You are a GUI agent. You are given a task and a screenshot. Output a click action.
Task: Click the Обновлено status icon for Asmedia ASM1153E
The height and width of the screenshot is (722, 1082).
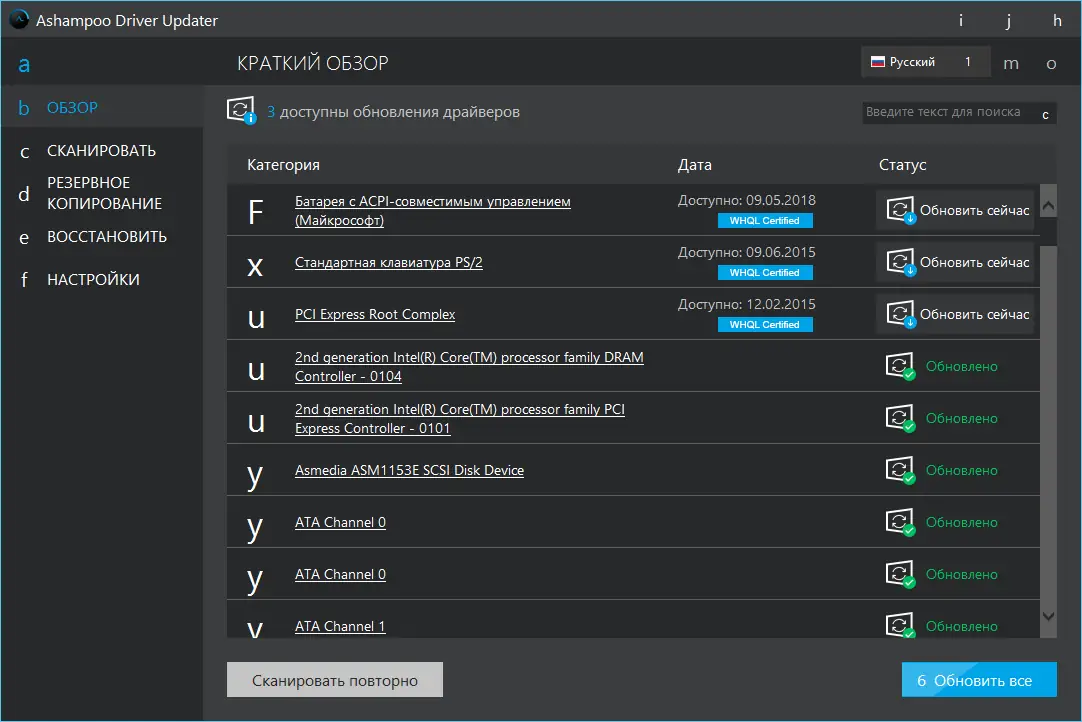(900, 470)
